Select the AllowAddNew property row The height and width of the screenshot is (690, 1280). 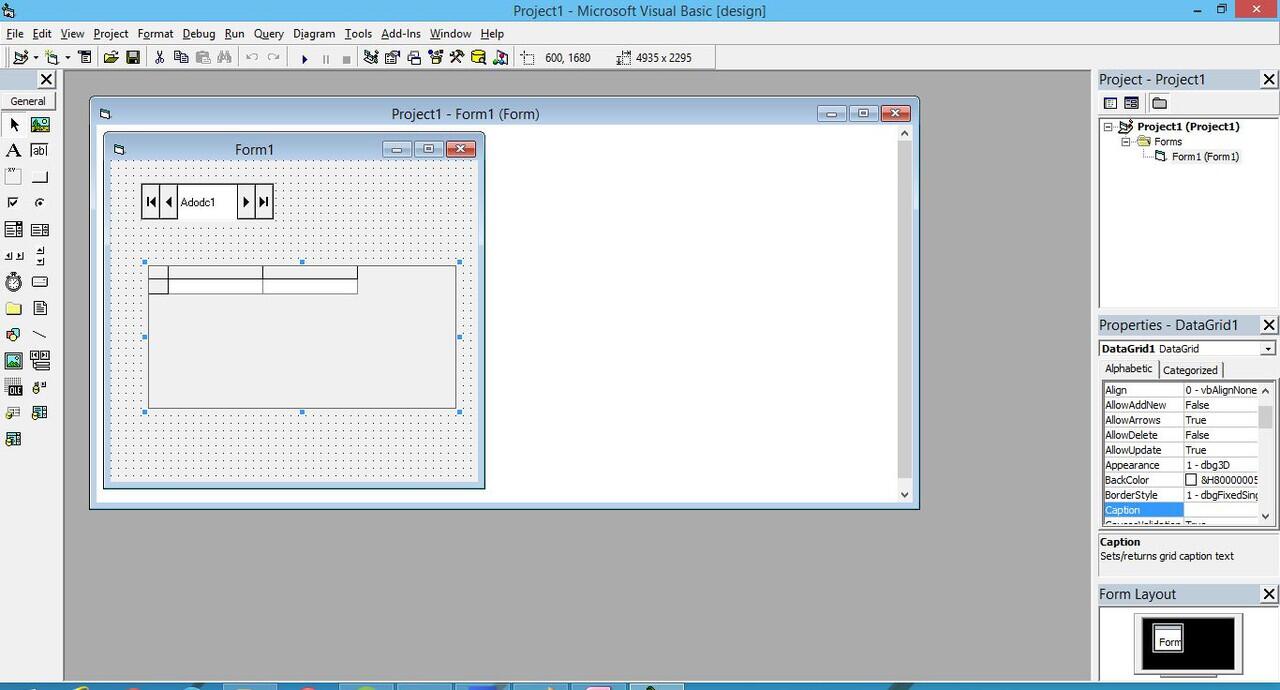(x=1181, y=405)
